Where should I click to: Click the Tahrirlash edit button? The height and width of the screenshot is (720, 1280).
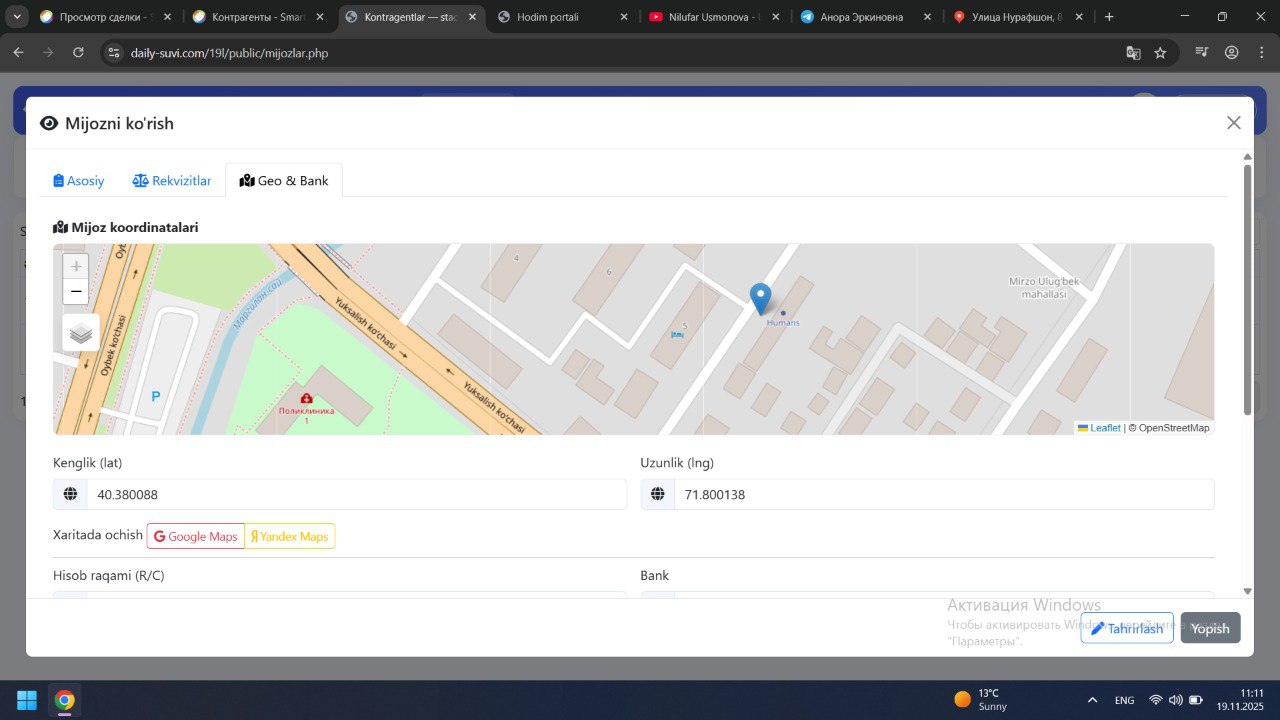tap(1127, 628)
